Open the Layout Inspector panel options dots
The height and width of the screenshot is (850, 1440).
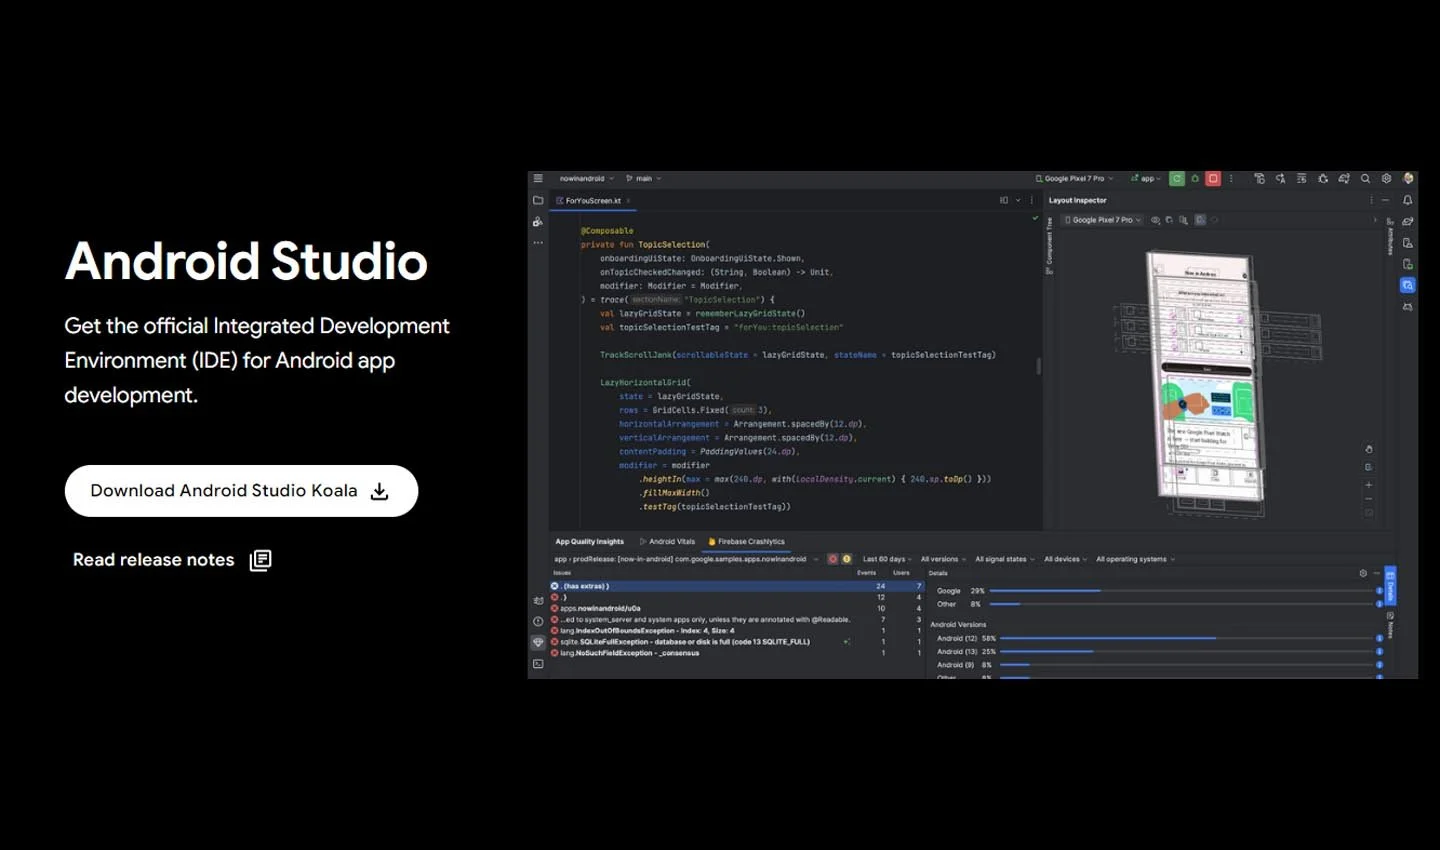[1371, 200]
